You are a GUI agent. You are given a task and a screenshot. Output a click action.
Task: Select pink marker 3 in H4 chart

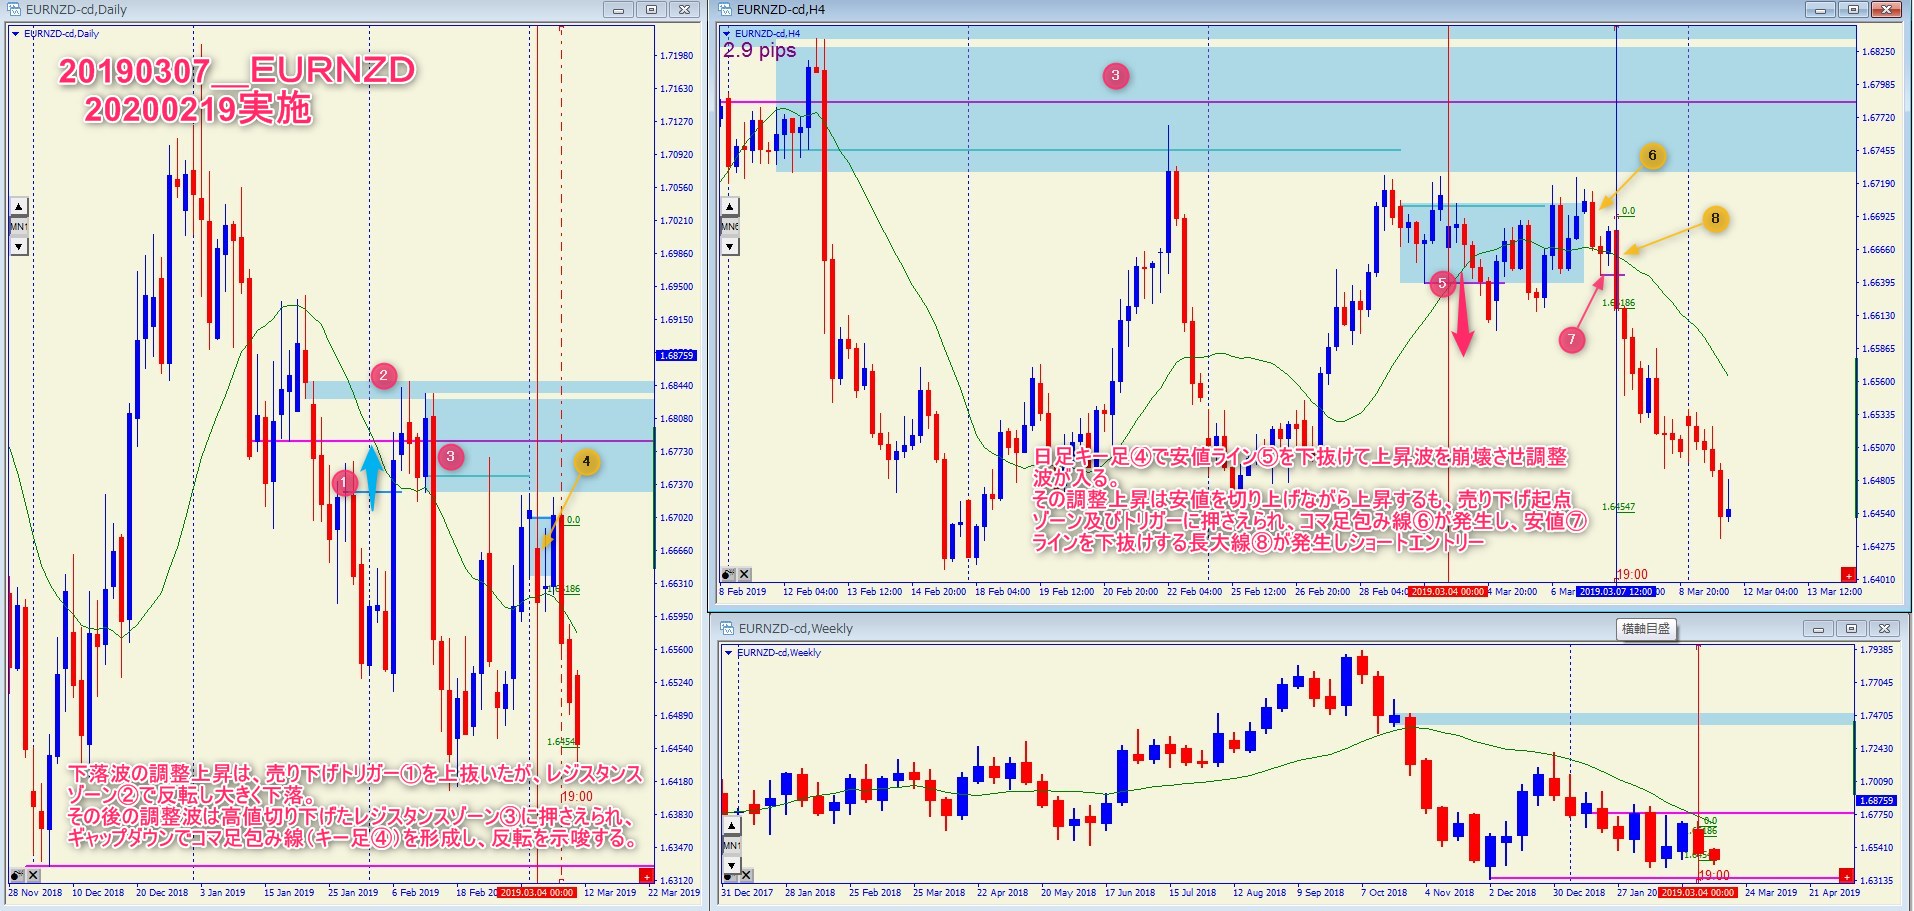(x=1115, y=75)
